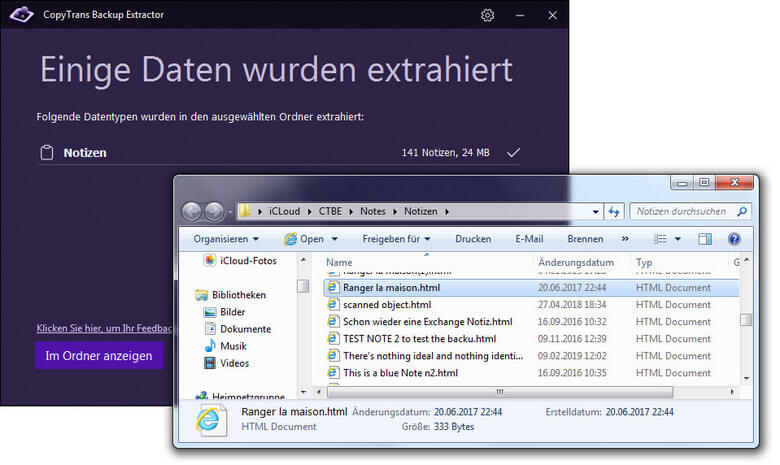Click icon of Ranger la maison.html row

tap(332, 287)
